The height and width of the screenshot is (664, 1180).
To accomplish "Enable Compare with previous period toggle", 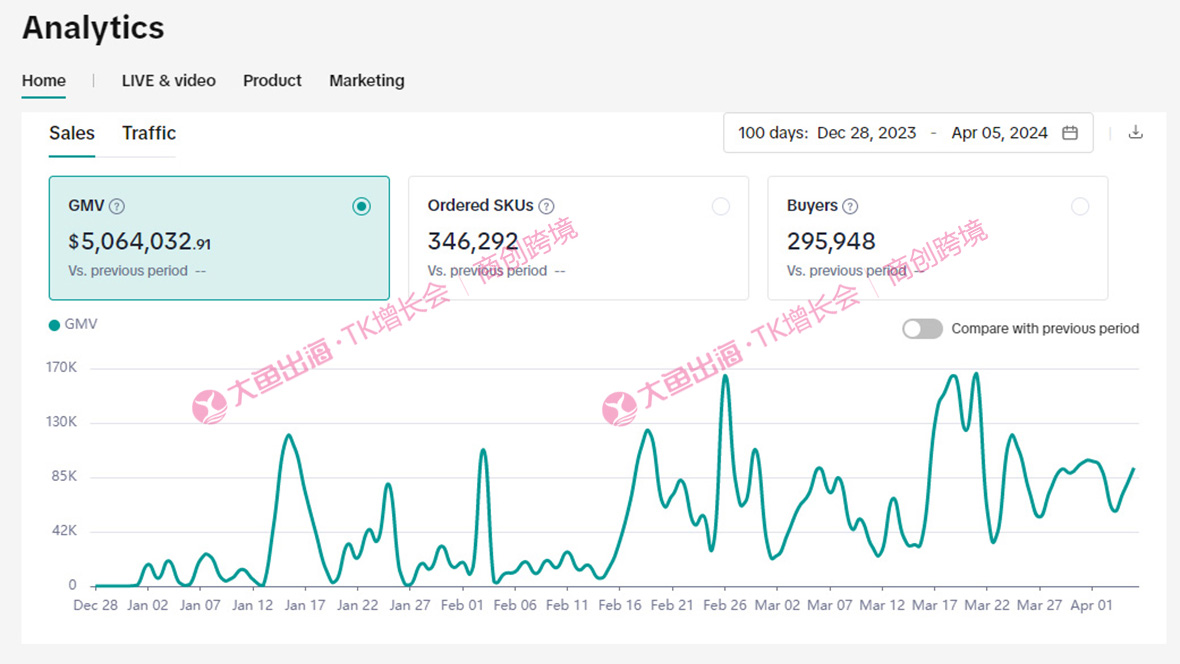I will [922, 329].
